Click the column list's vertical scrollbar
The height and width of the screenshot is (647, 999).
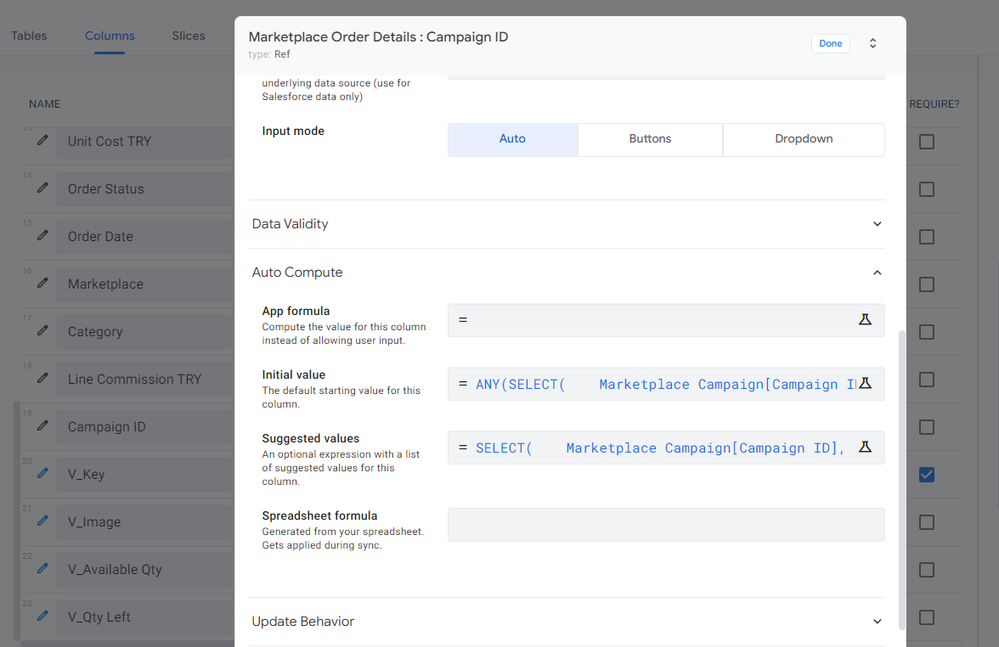tap(17, 520)
